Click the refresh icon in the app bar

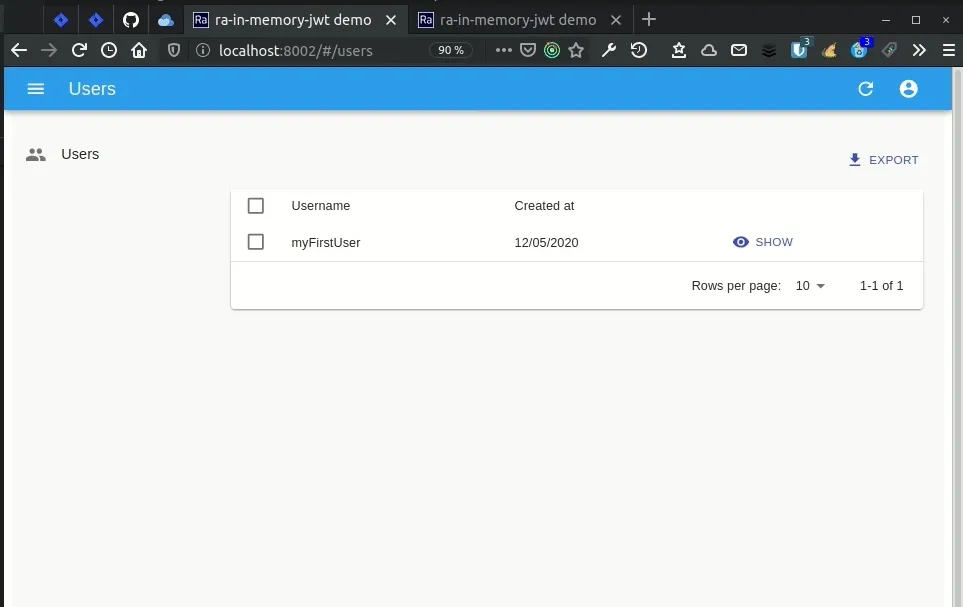pos(865,89)
